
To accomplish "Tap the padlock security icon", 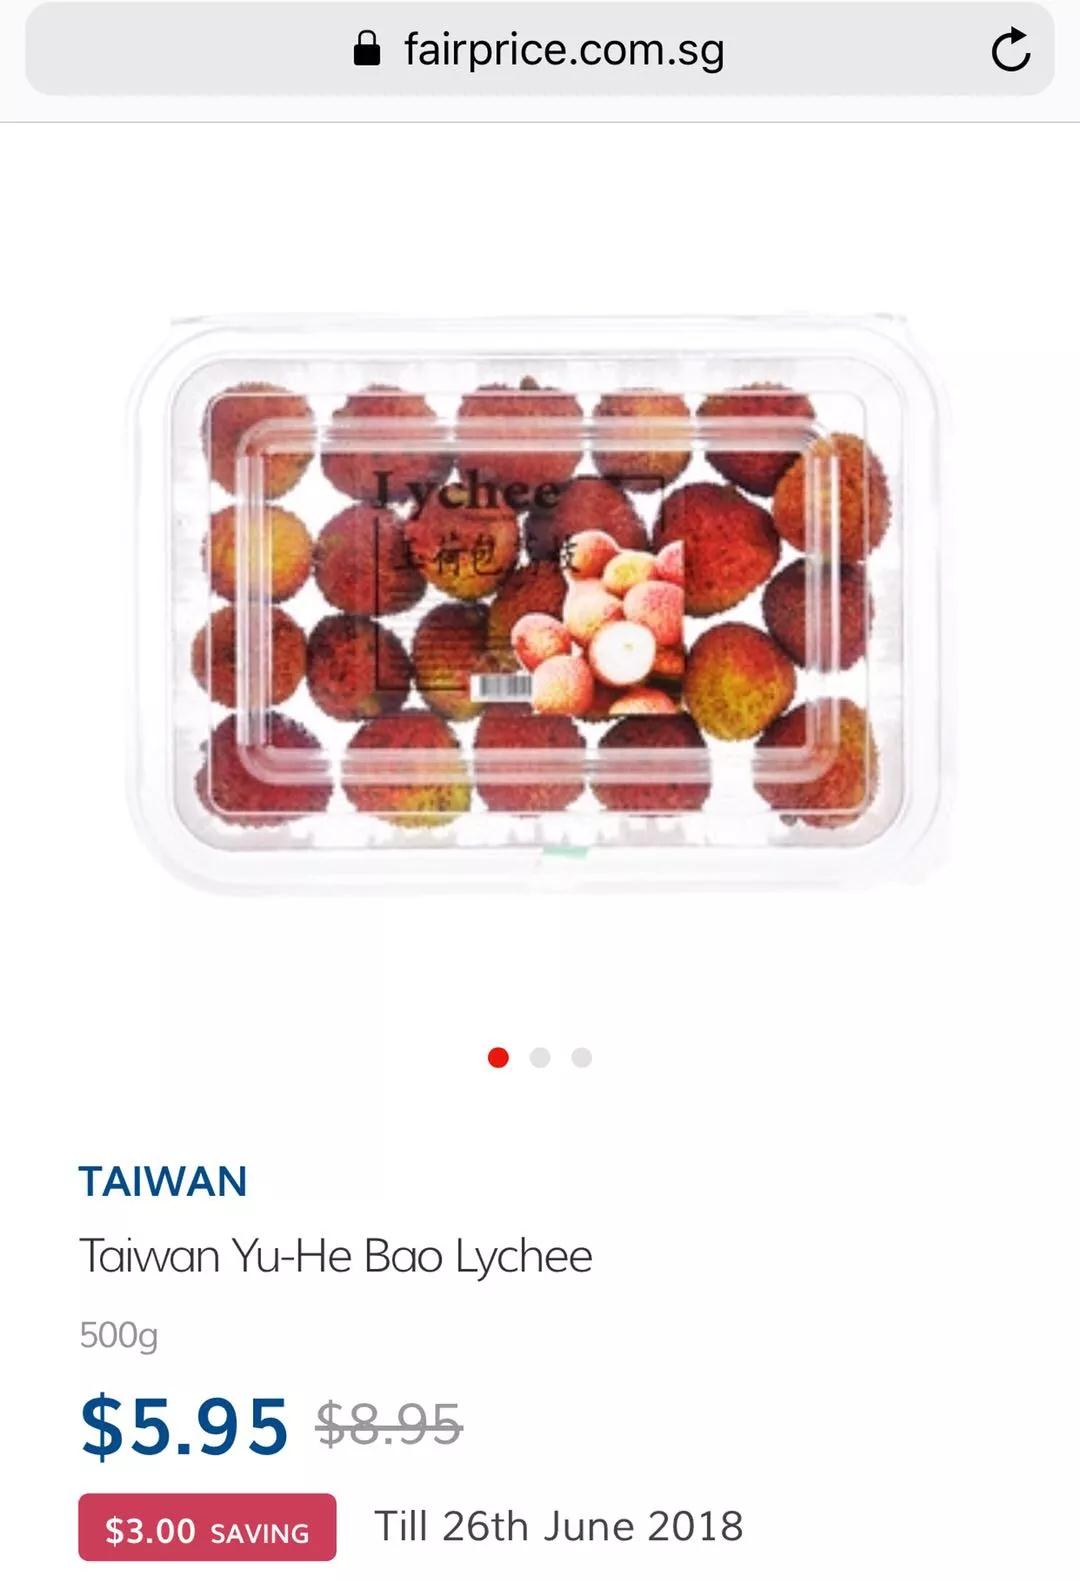I will pyautogui.click(x=367, y=48).
